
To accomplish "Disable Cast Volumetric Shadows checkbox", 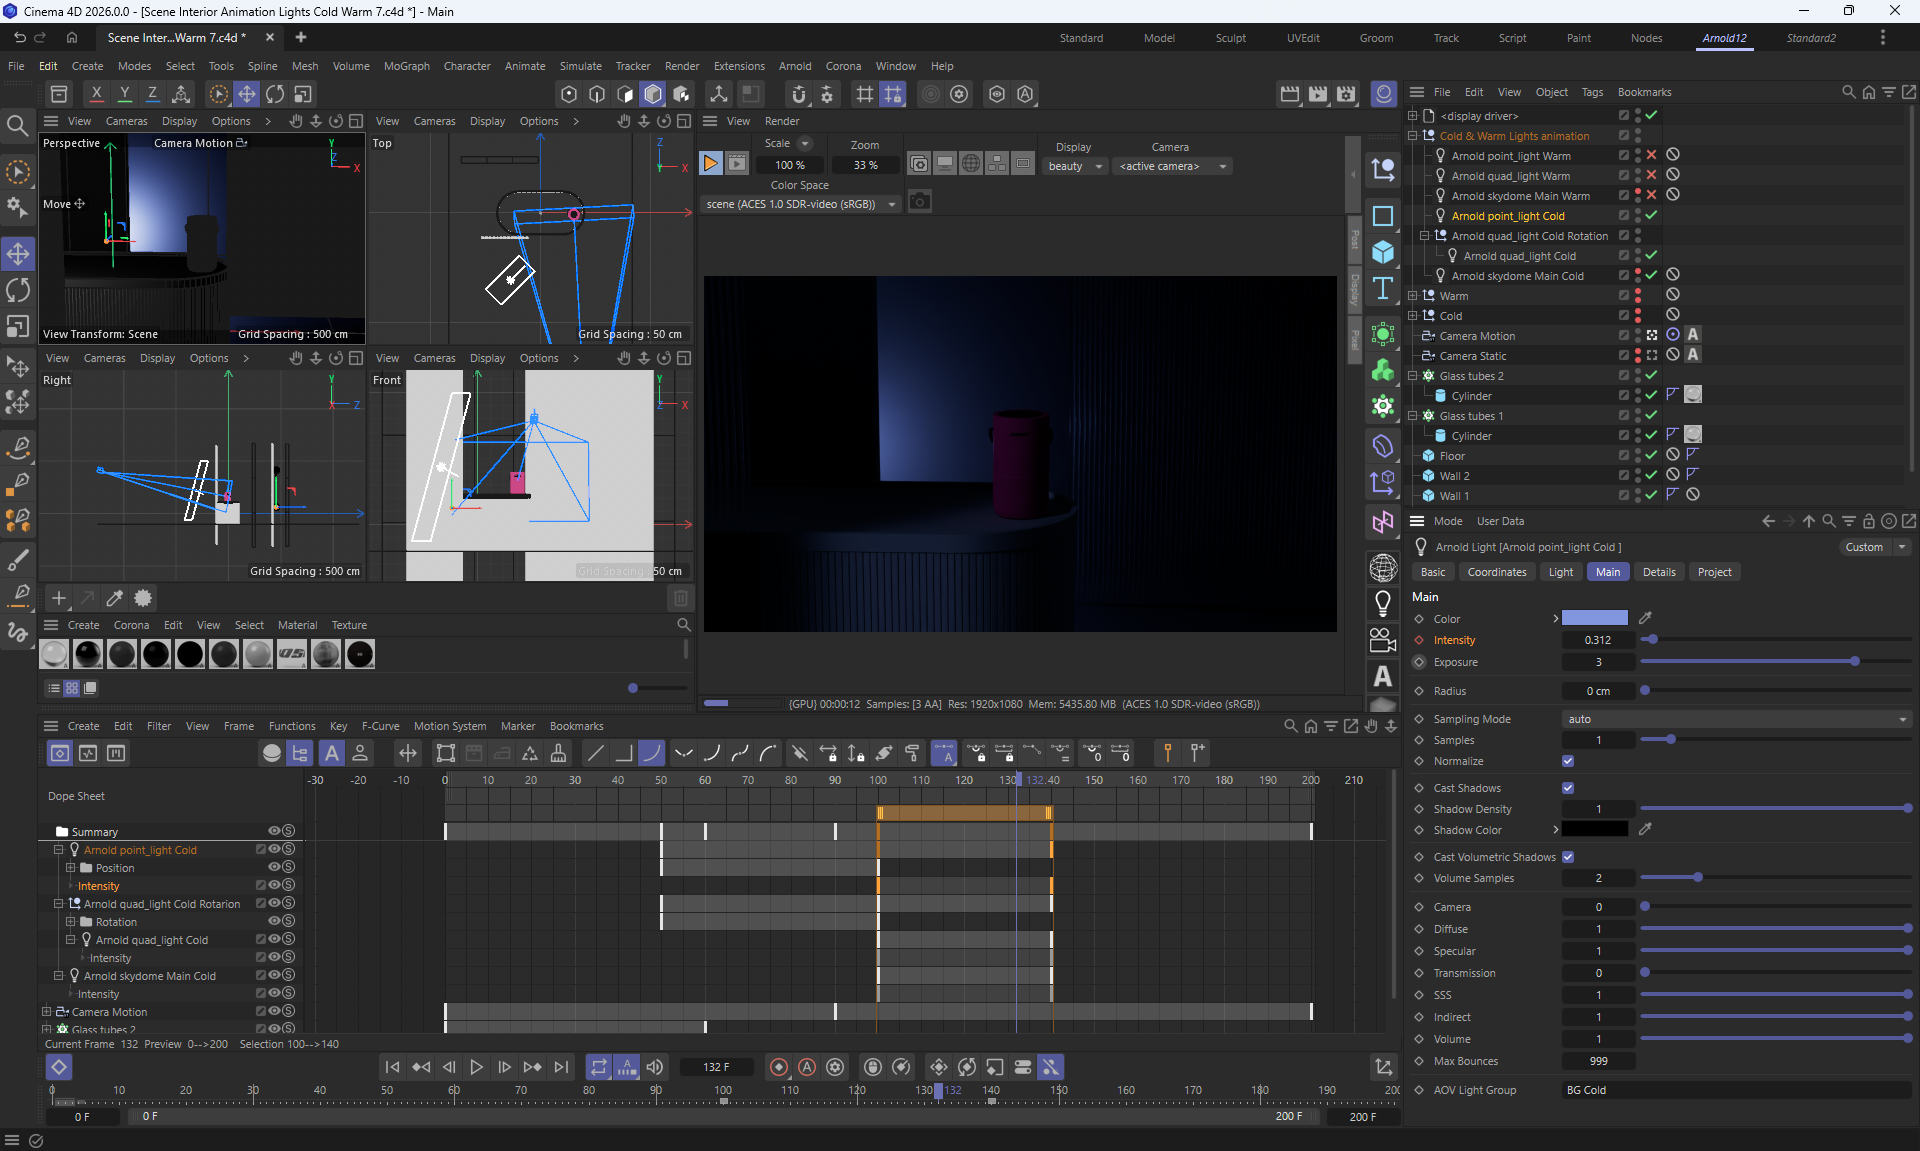I will point(1567,857).
